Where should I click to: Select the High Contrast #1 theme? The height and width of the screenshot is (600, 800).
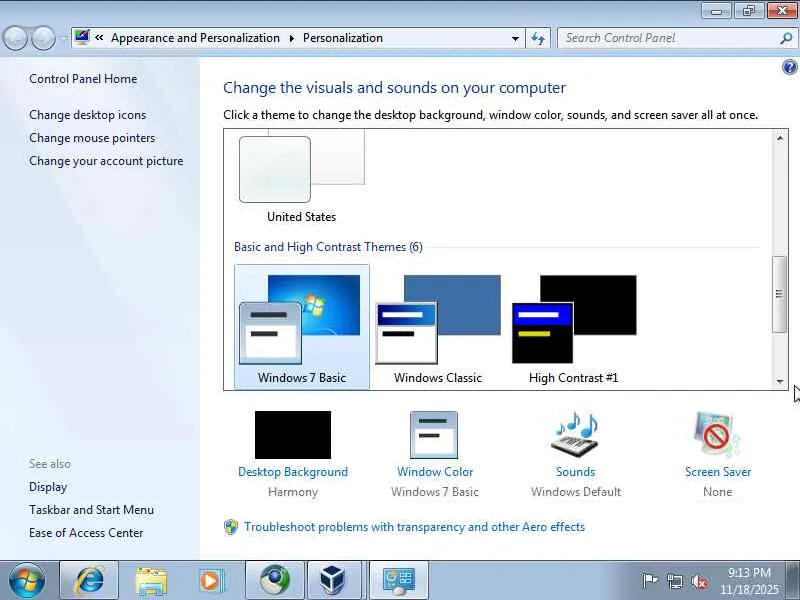tap(574, 327)
